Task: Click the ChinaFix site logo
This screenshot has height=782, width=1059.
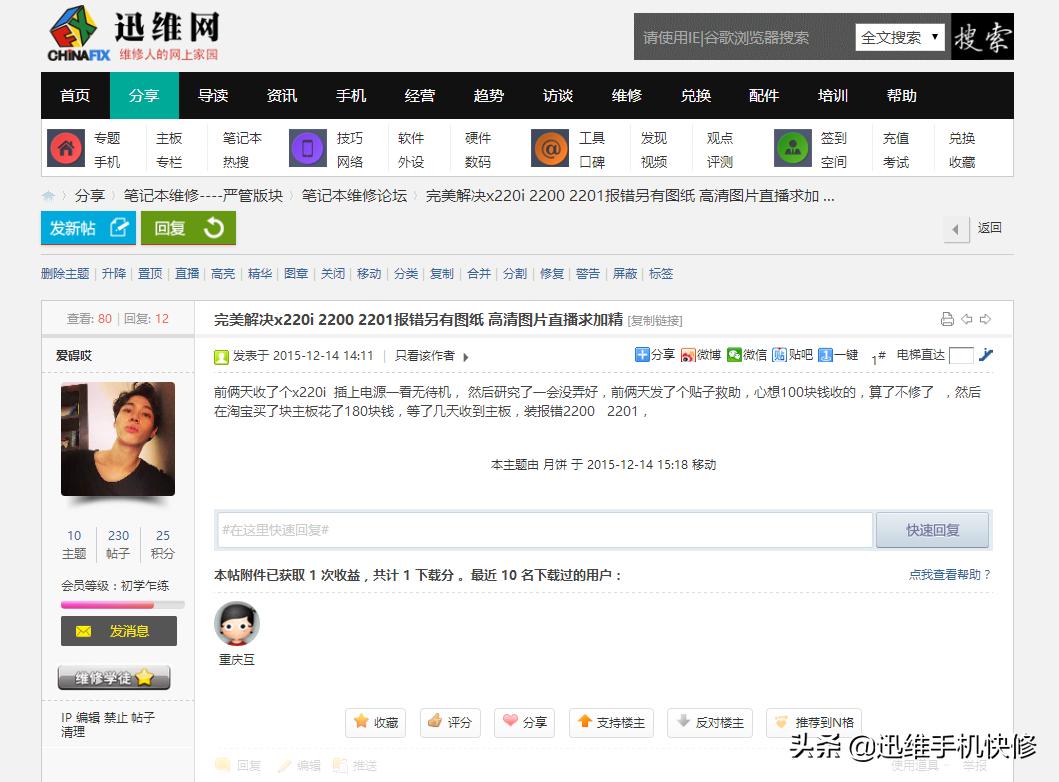Action: point(133,34)
